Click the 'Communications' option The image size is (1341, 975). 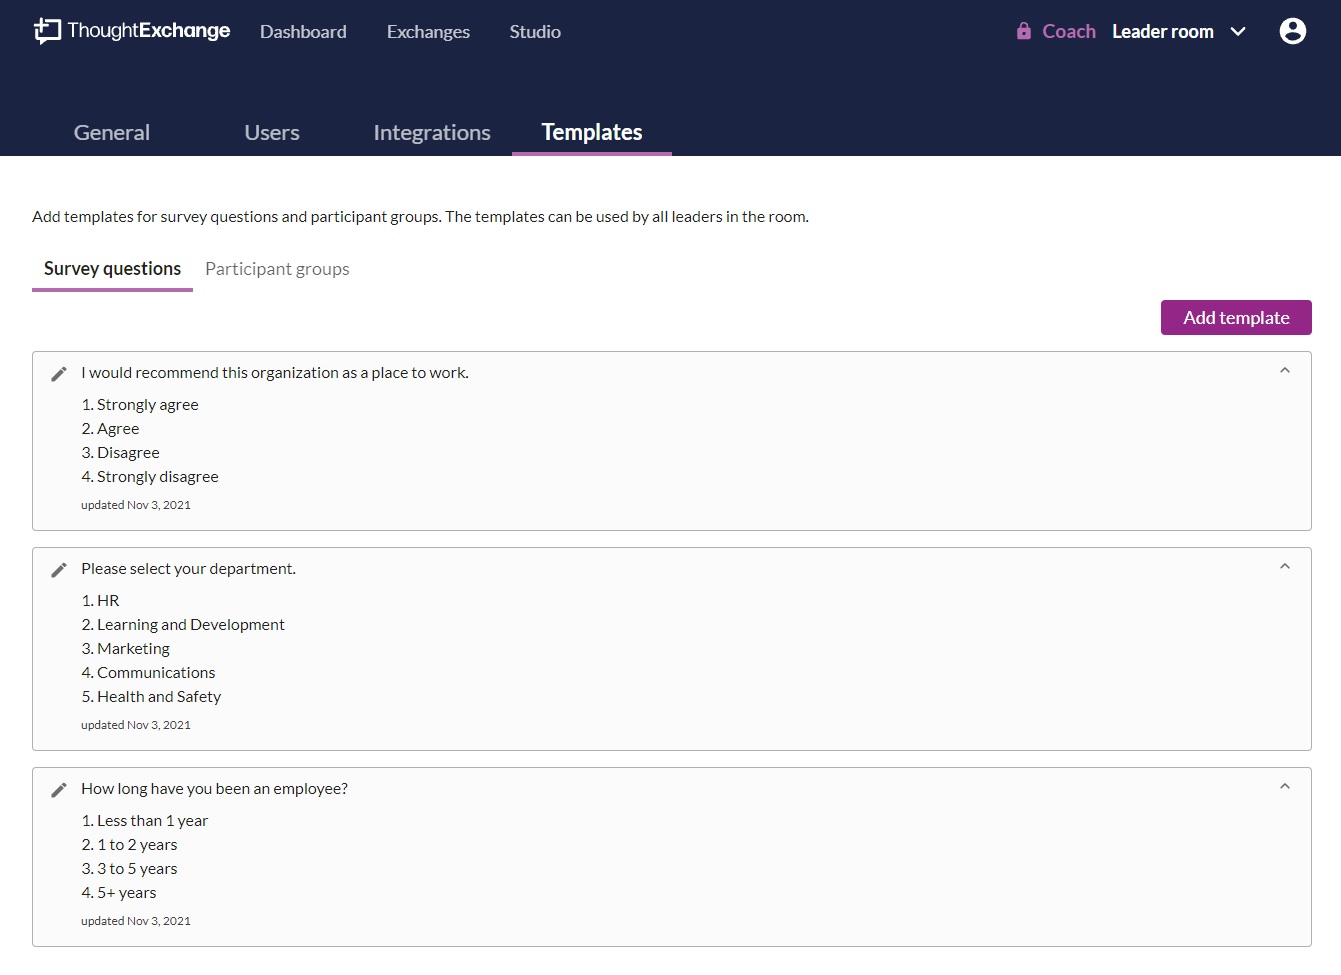pos(148,673)
